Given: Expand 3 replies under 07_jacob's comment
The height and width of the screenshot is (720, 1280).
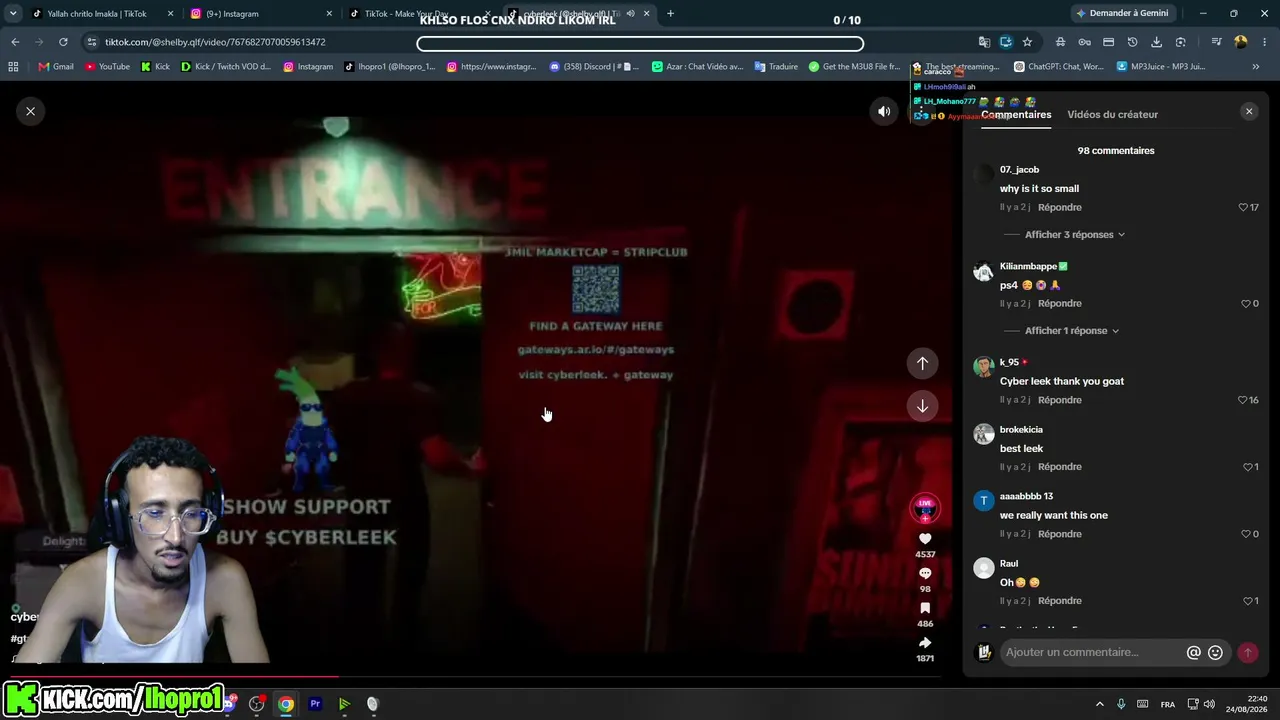Looking at the screenshot, I should coord(1075,234).
